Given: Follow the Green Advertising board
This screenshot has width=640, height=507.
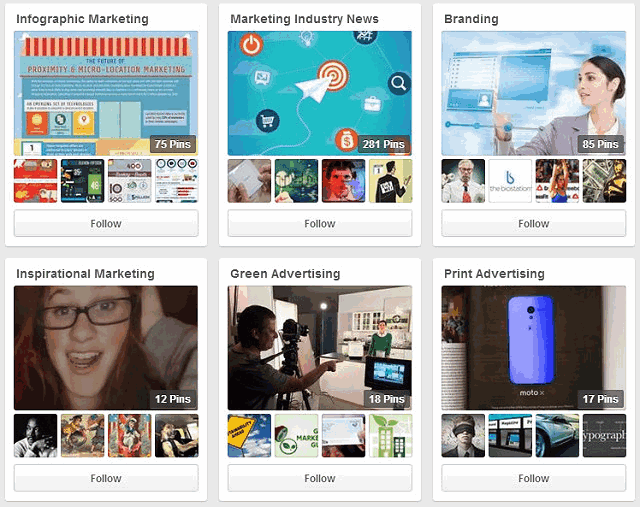Looking at the screenshot, I should pos(320,478).
